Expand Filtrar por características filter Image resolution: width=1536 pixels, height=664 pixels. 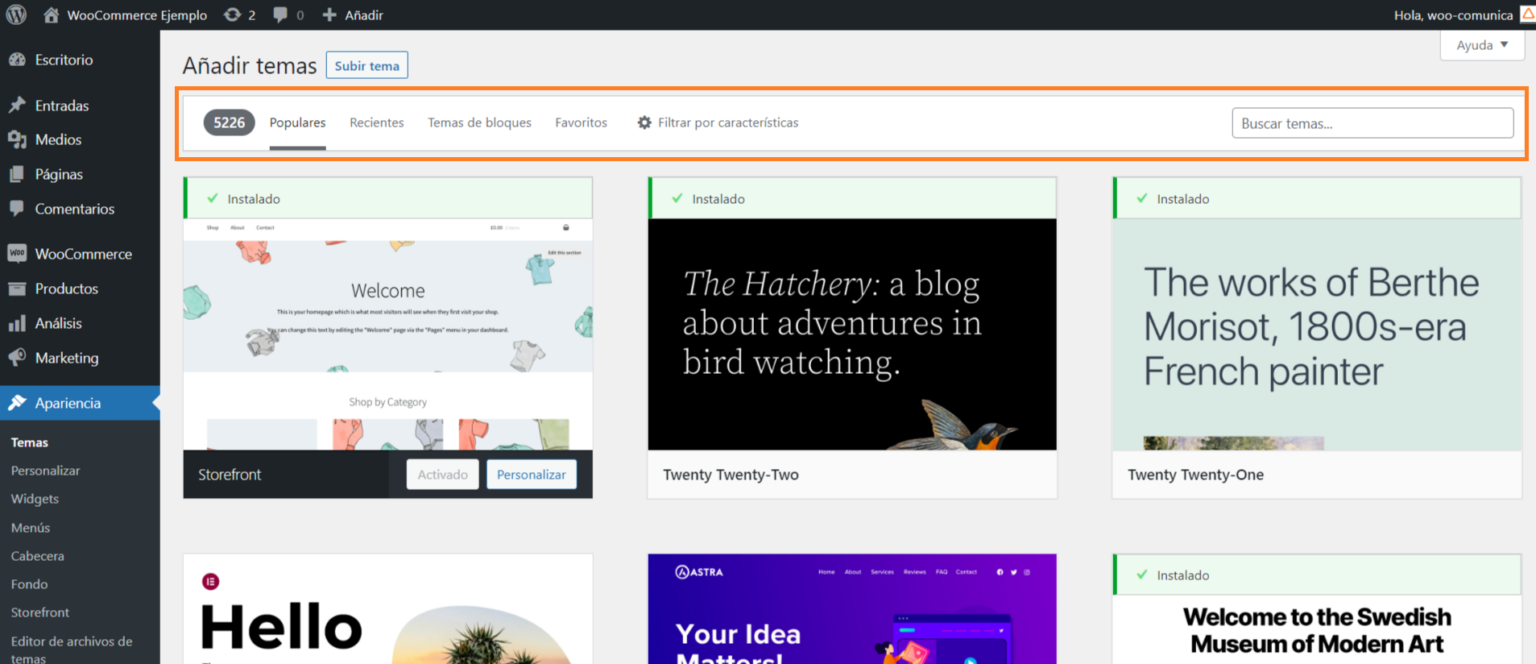717,123
